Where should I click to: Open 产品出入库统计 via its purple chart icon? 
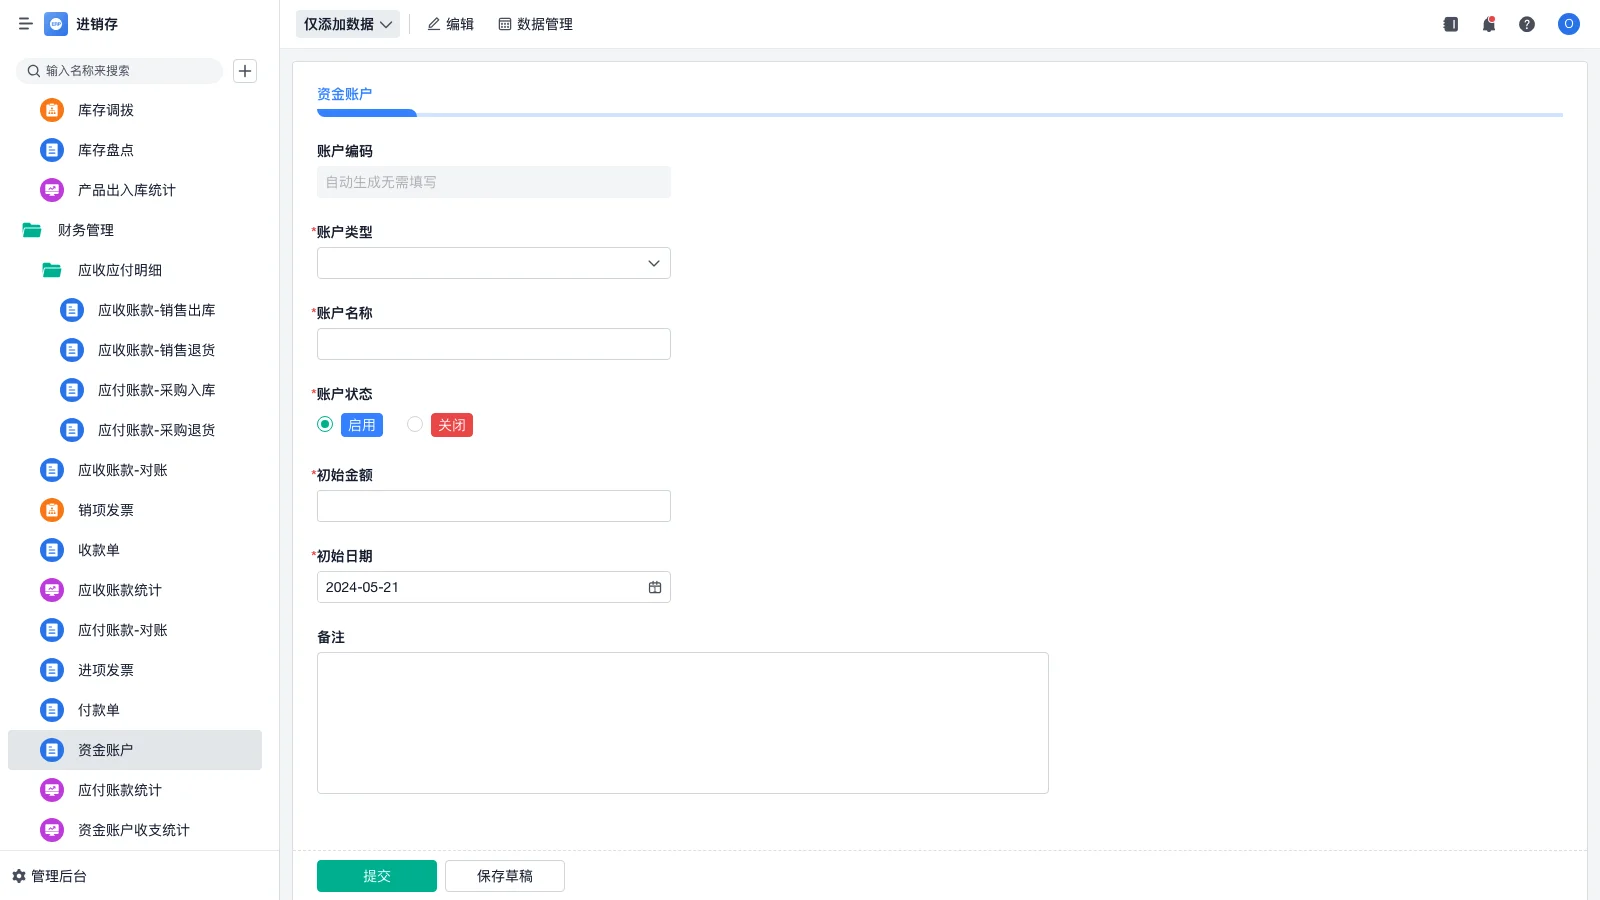tap(52, 190)
